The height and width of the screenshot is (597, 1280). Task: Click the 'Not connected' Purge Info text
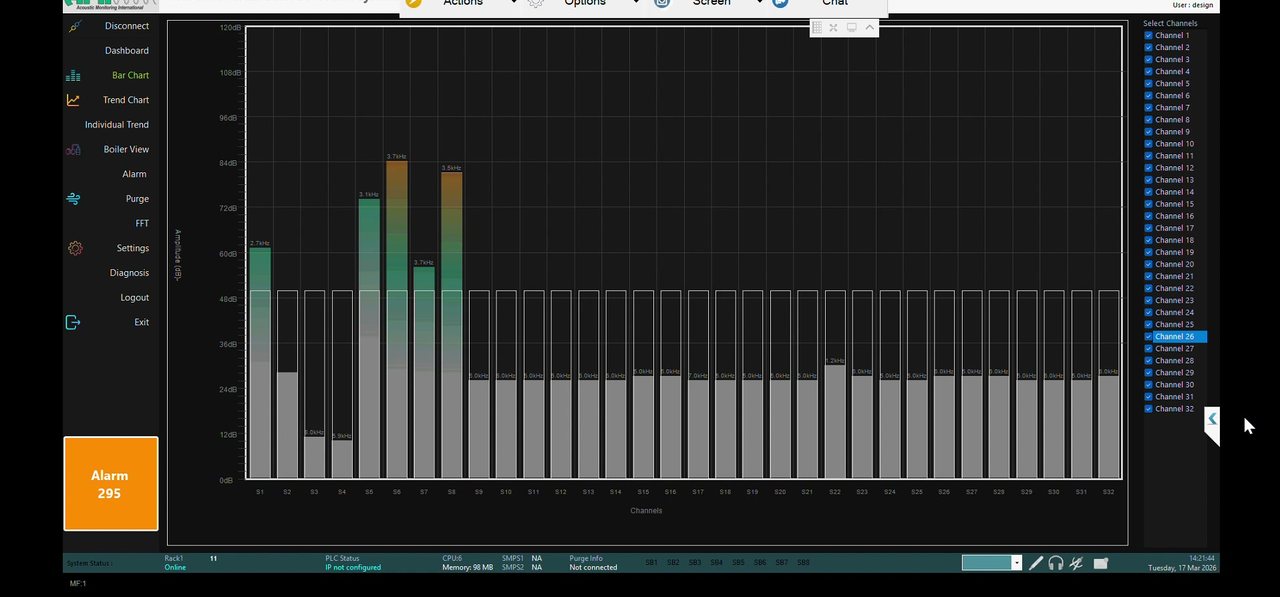pyautogui.click(x=593, y=568)
